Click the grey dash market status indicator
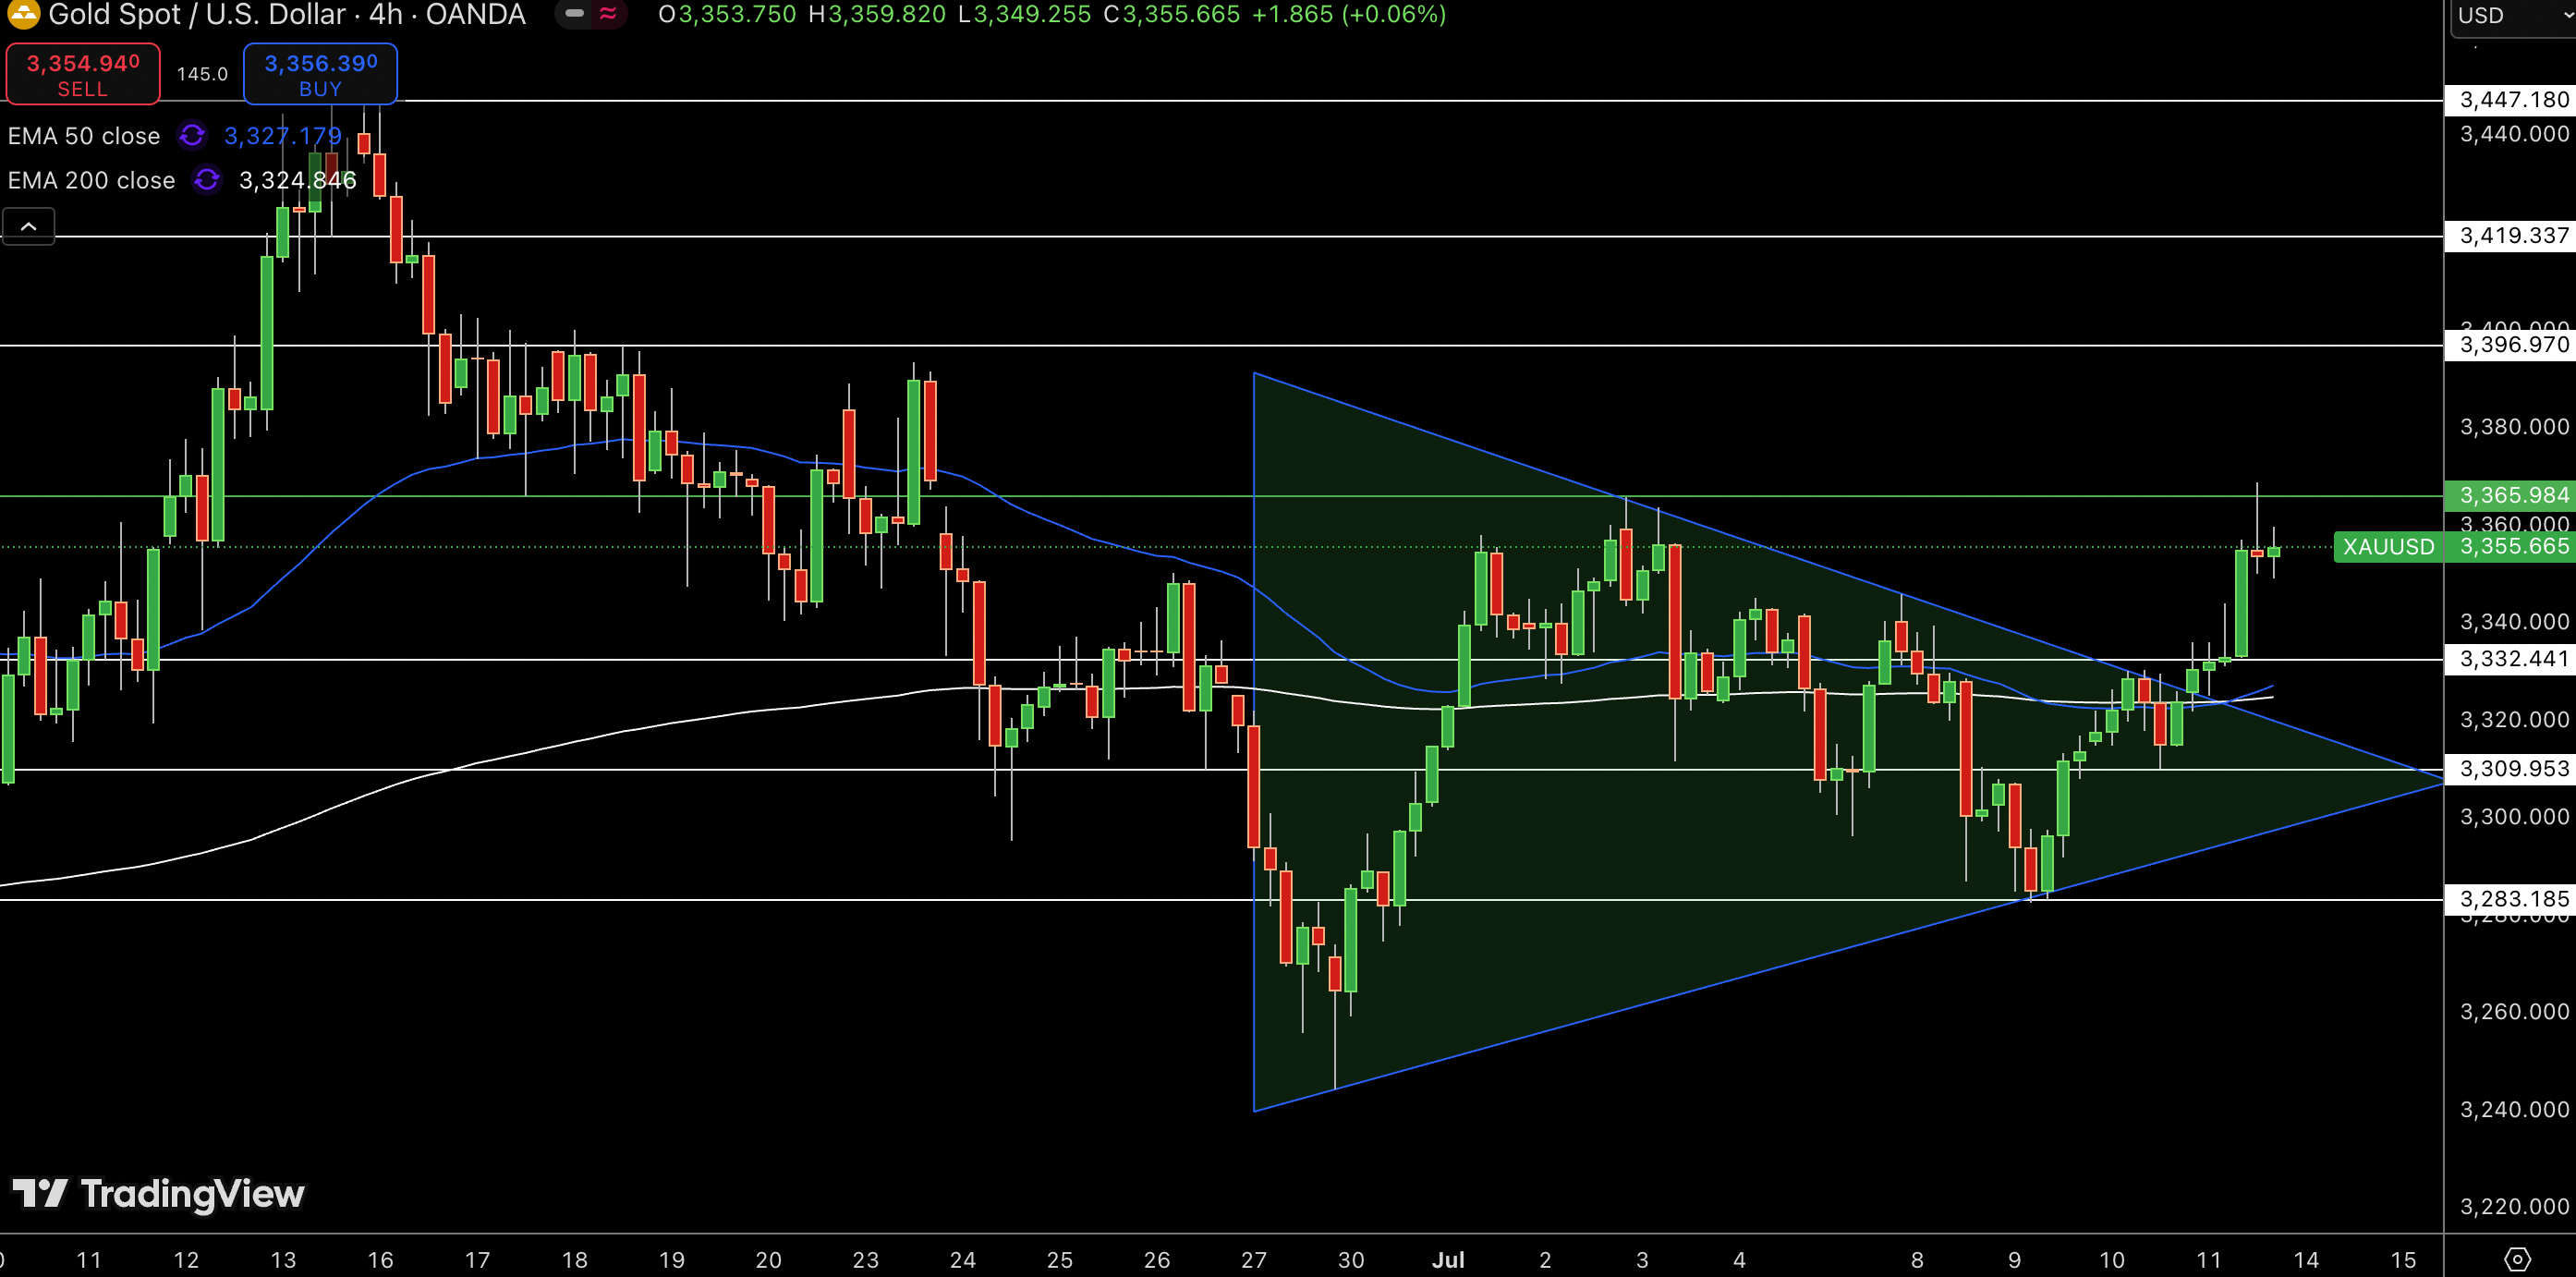Image resolution: width=2576 pixels, height=1277 pixels. (x=574, y=14)
